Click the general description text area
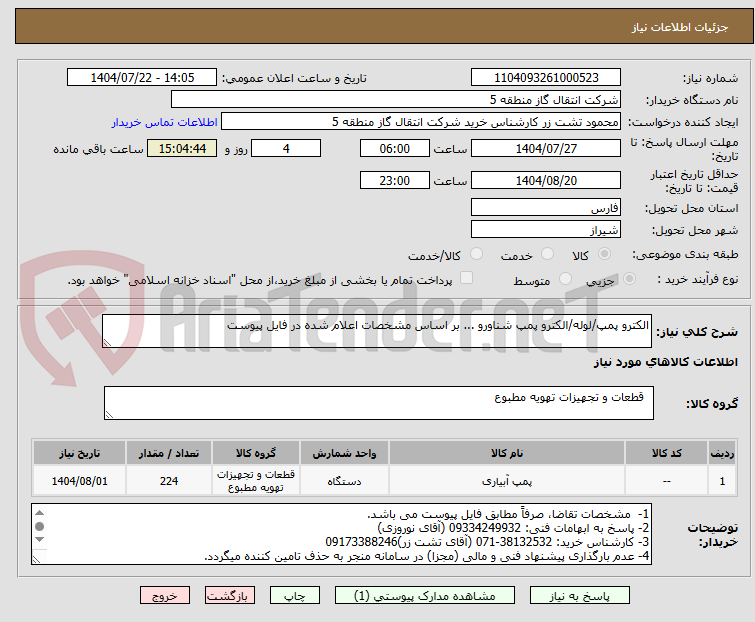 click(377, 331)
